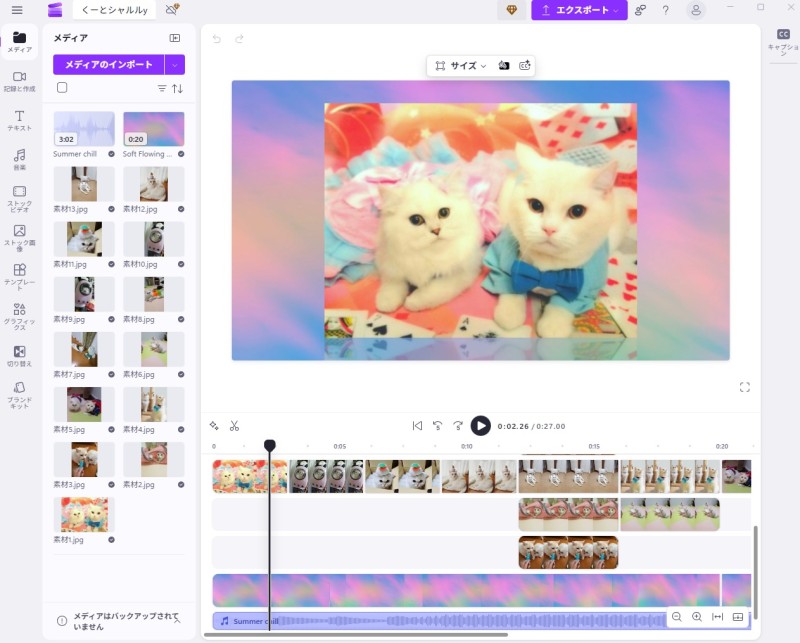Open the サイズ aspect ratio dropdown
Viewport: 800px width, 643px height.
coord(461,65)
